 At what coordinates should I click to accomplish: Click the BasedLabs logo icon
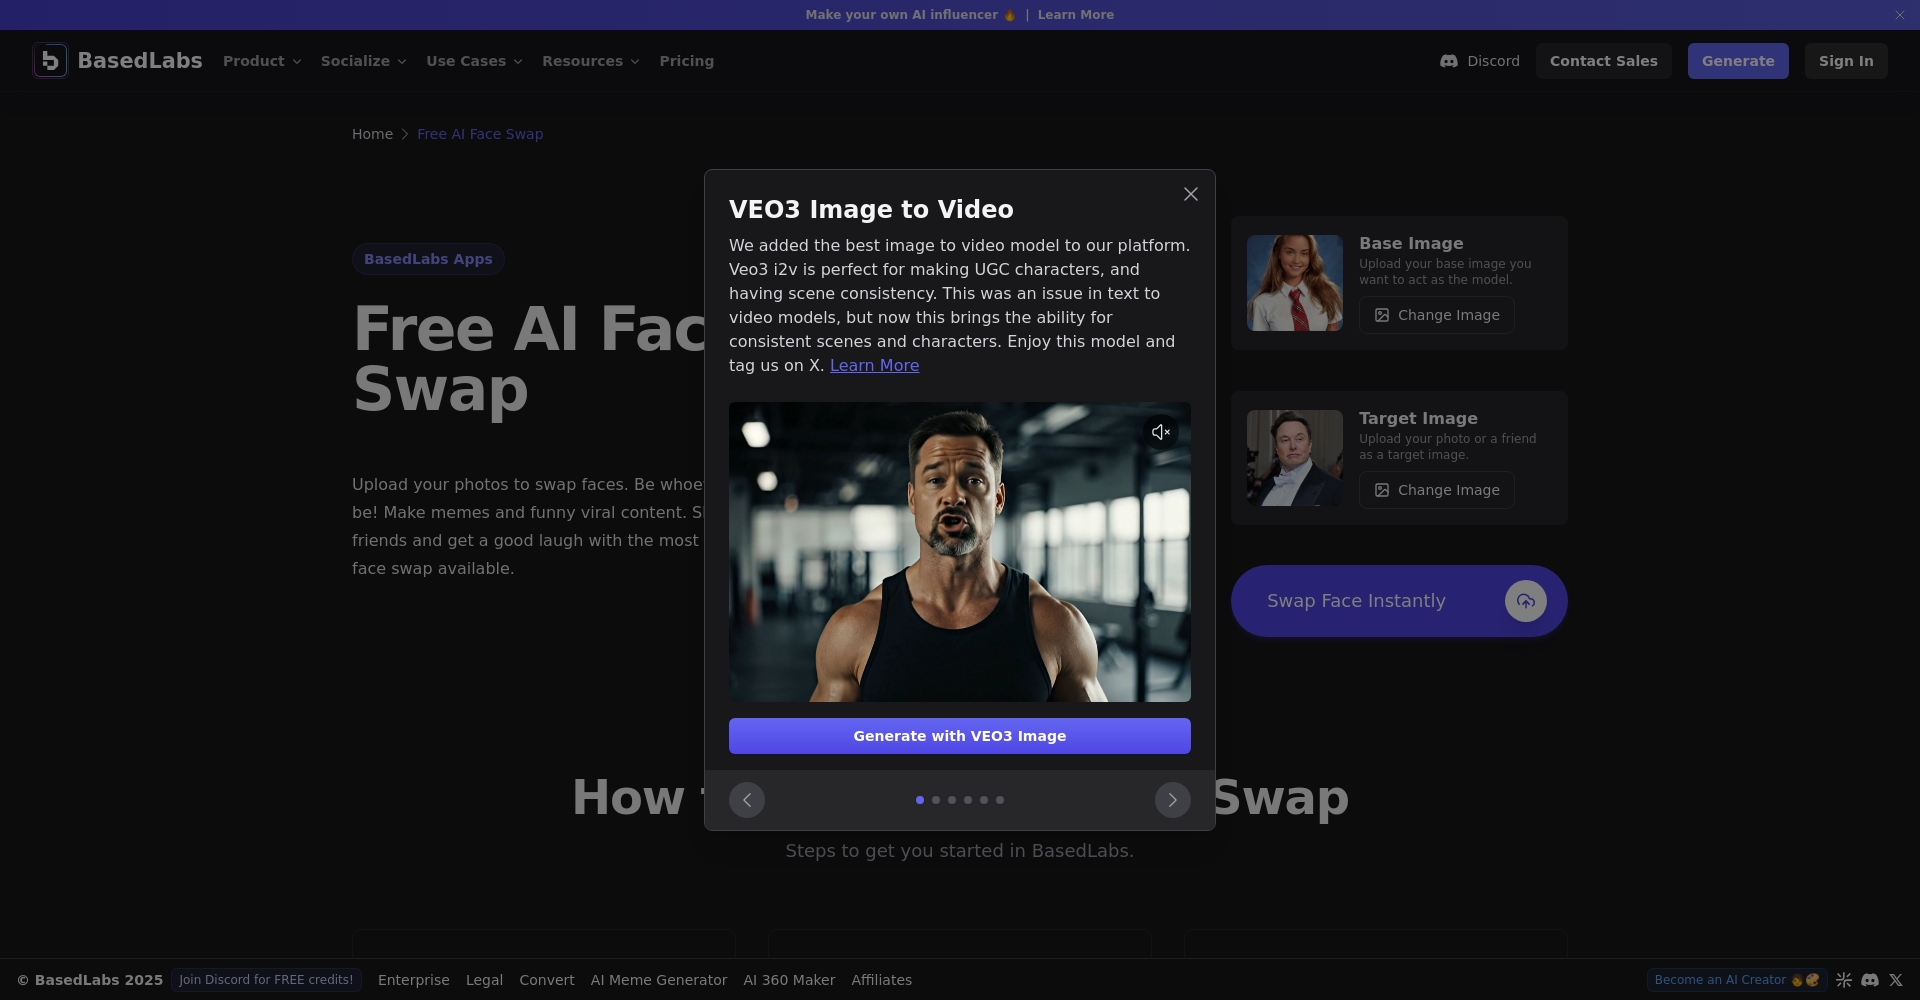point(50,61)
